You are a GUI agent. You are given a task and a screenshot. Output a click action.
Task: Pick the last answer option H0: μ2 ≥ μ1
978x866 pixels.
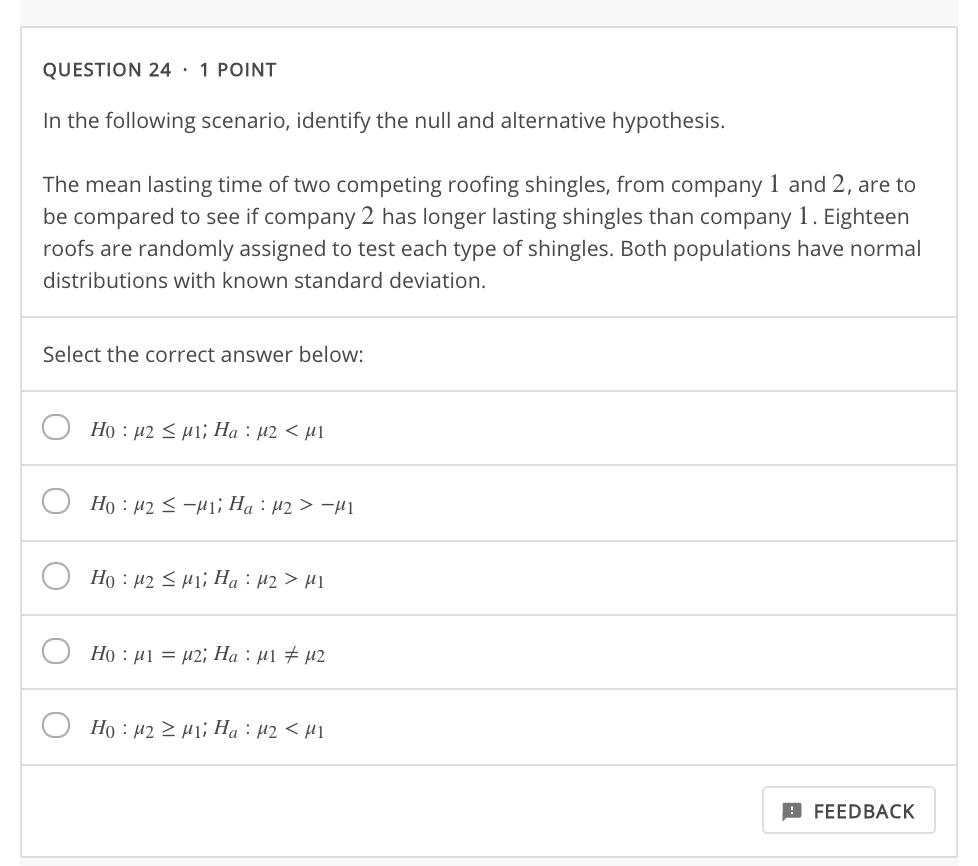210,728
